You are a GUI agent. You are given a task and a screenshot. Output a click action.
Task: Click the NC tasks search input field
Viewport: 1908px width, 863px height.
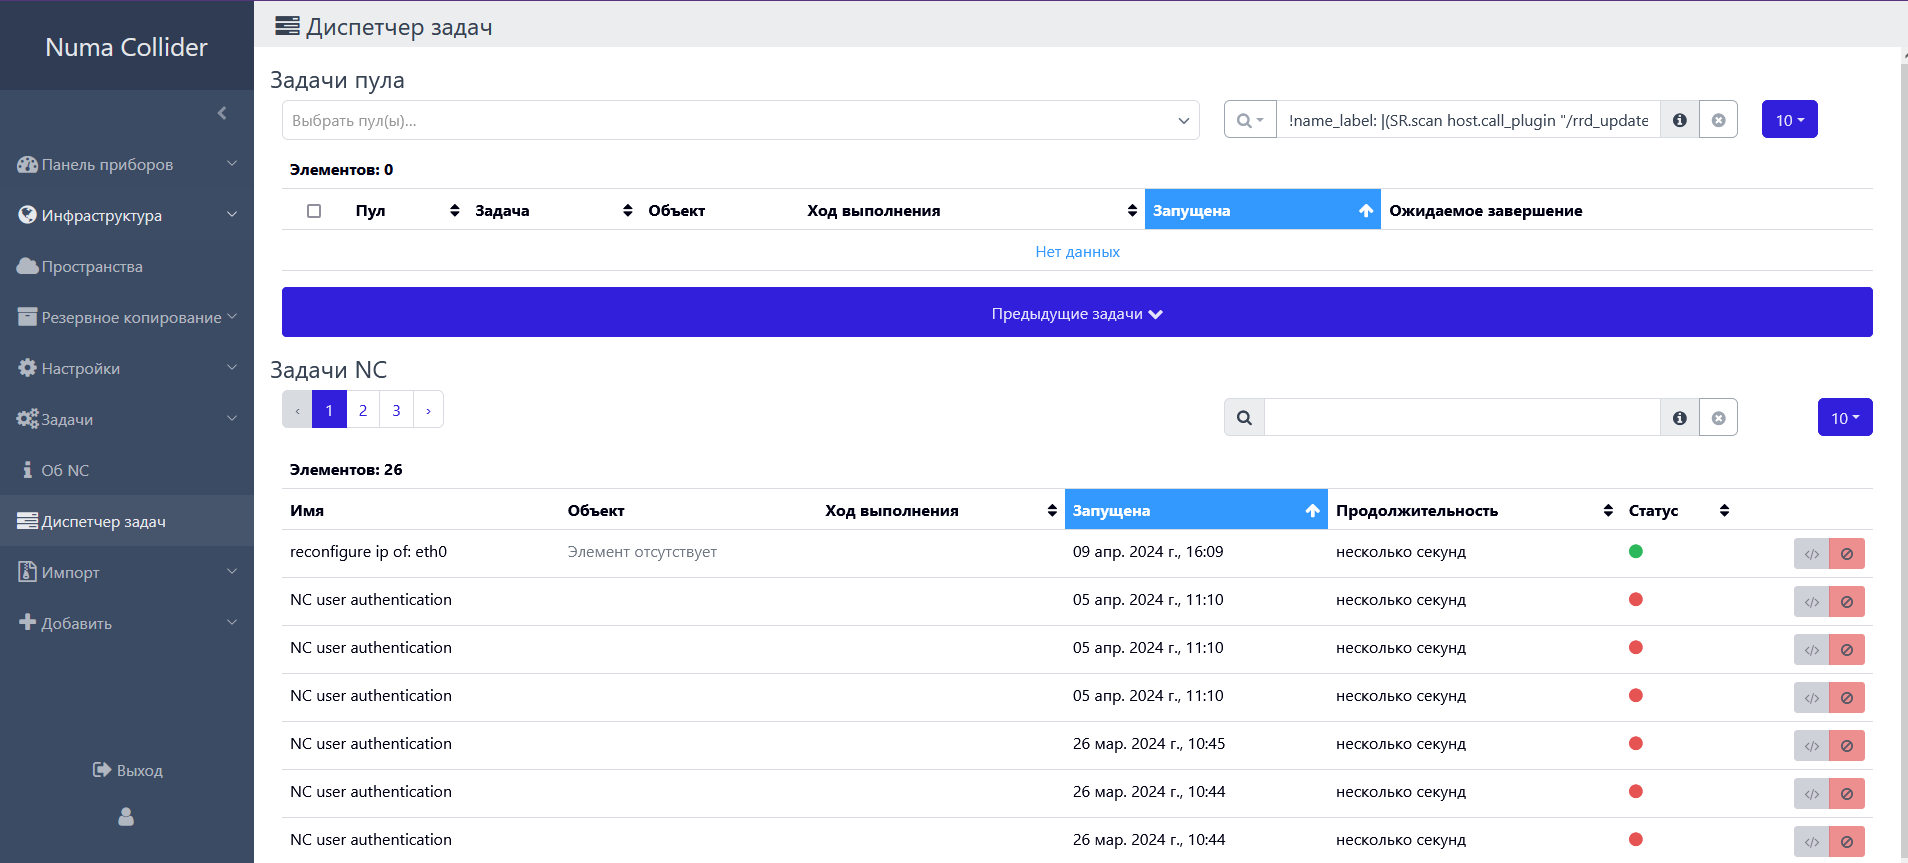click(1462, 418)
